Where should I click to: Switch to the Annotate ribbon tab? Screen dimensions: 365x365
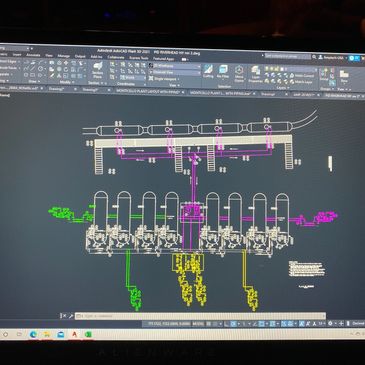point(33,55)
